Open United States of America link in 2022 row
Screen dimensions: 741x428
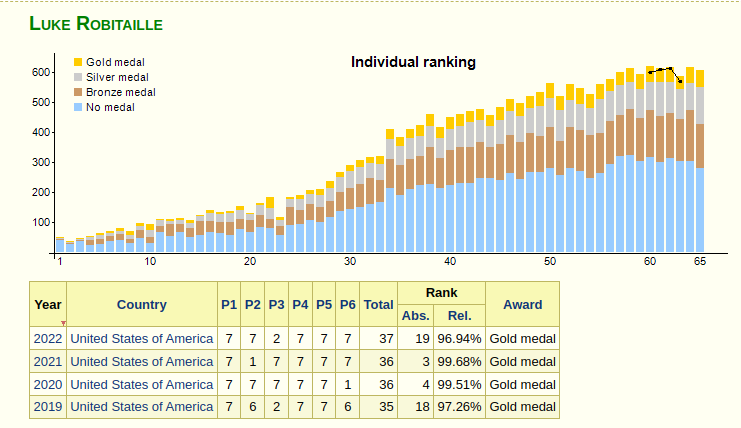pyautogui.click(x=142, y=339)
